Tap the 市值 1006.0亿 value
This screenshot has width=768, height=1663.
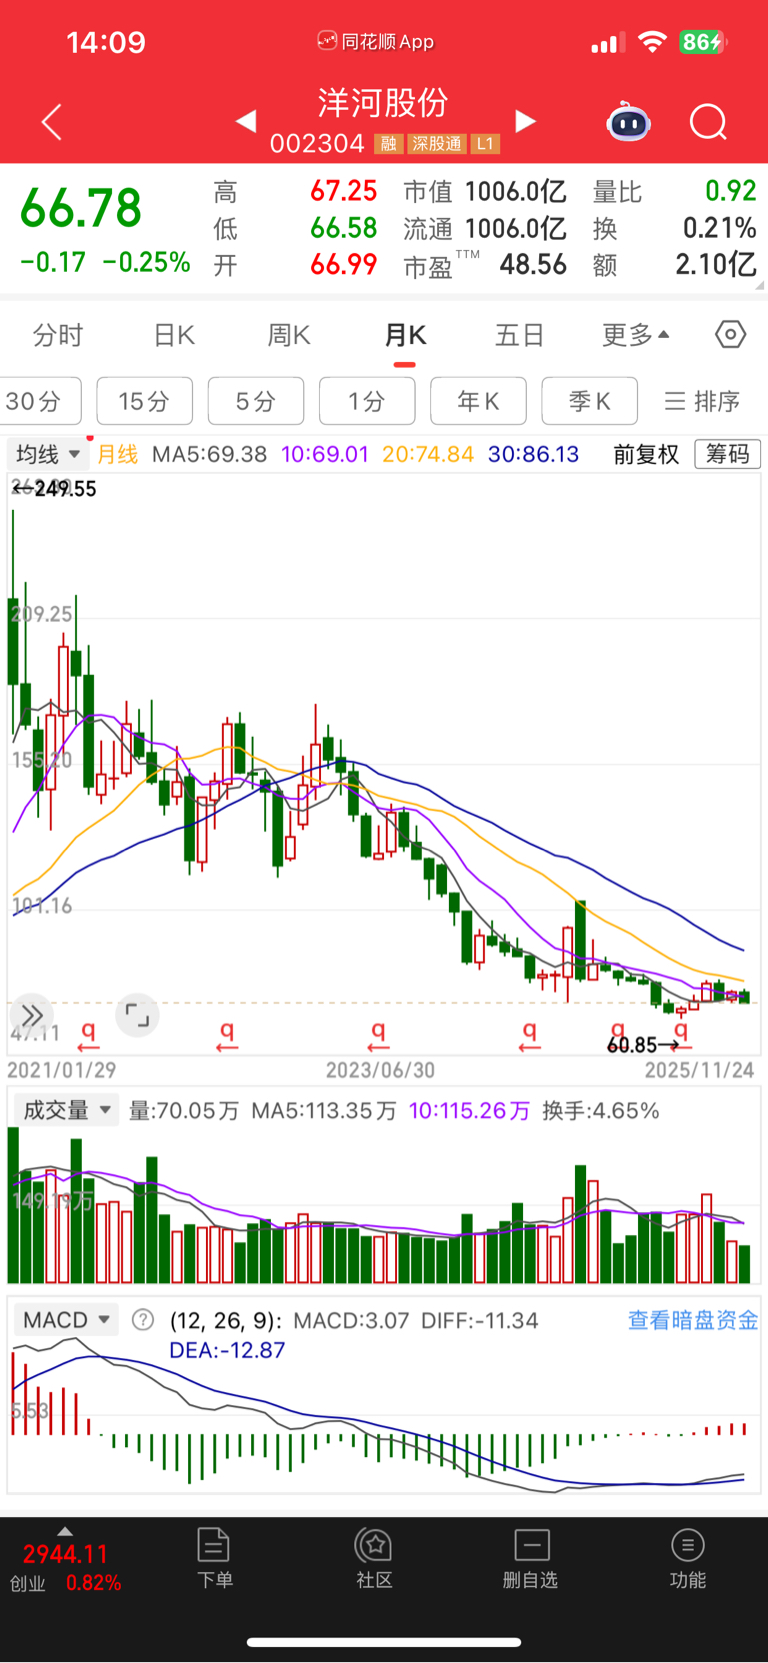(x=516, y=191)
